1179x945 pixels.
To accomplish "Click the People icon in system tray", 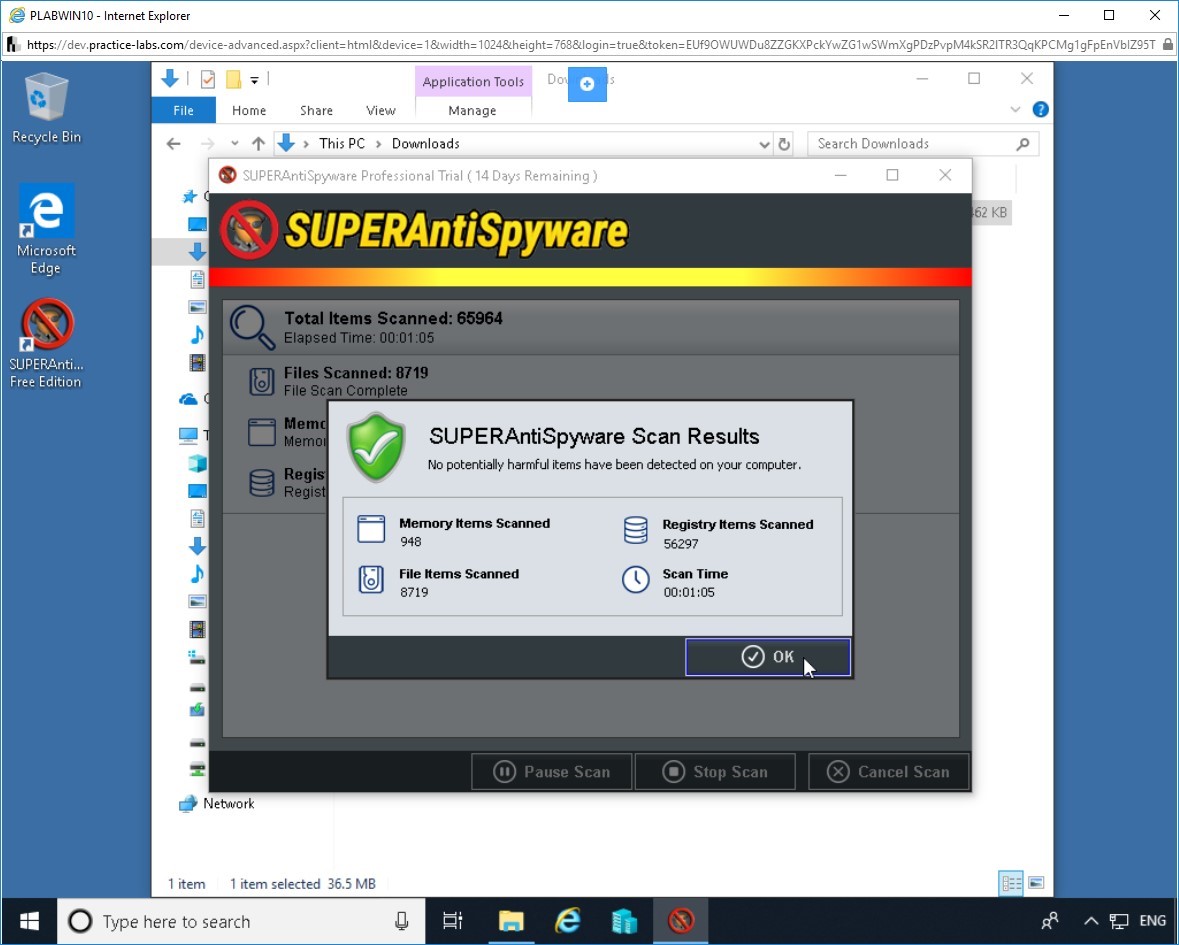I will pos(1050,921).
